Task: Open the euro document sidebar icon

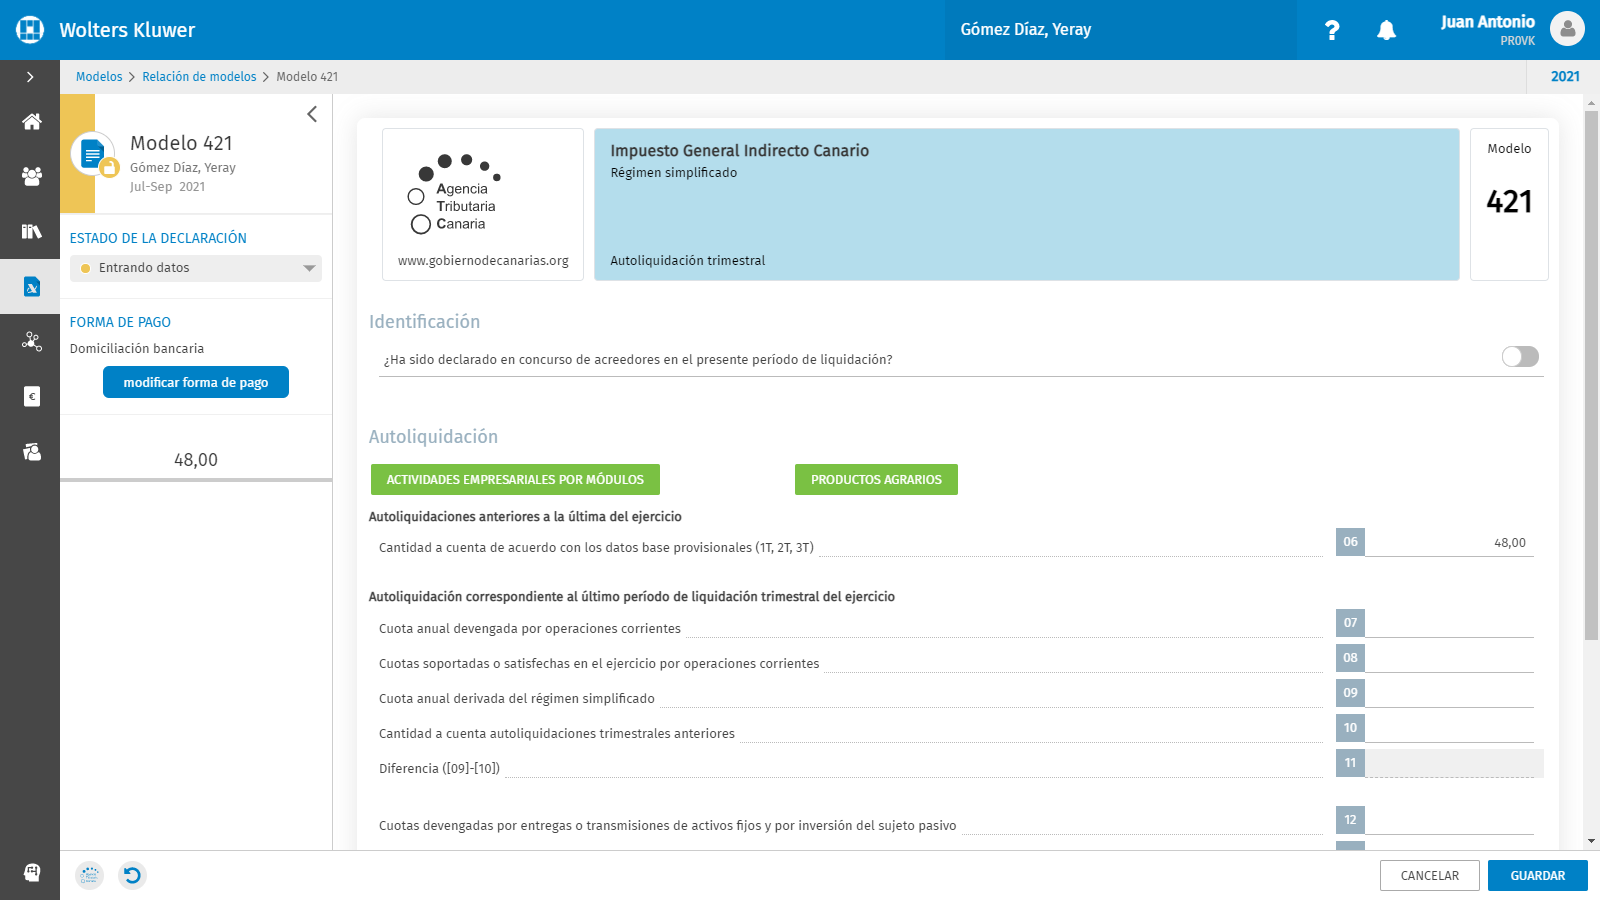Action: 31,397
